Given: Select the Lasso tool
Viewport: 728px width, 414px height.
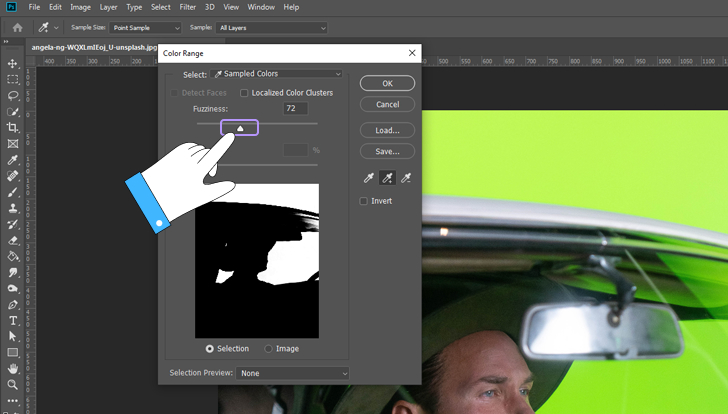Looking at the screenshot, I should [13, 96].
